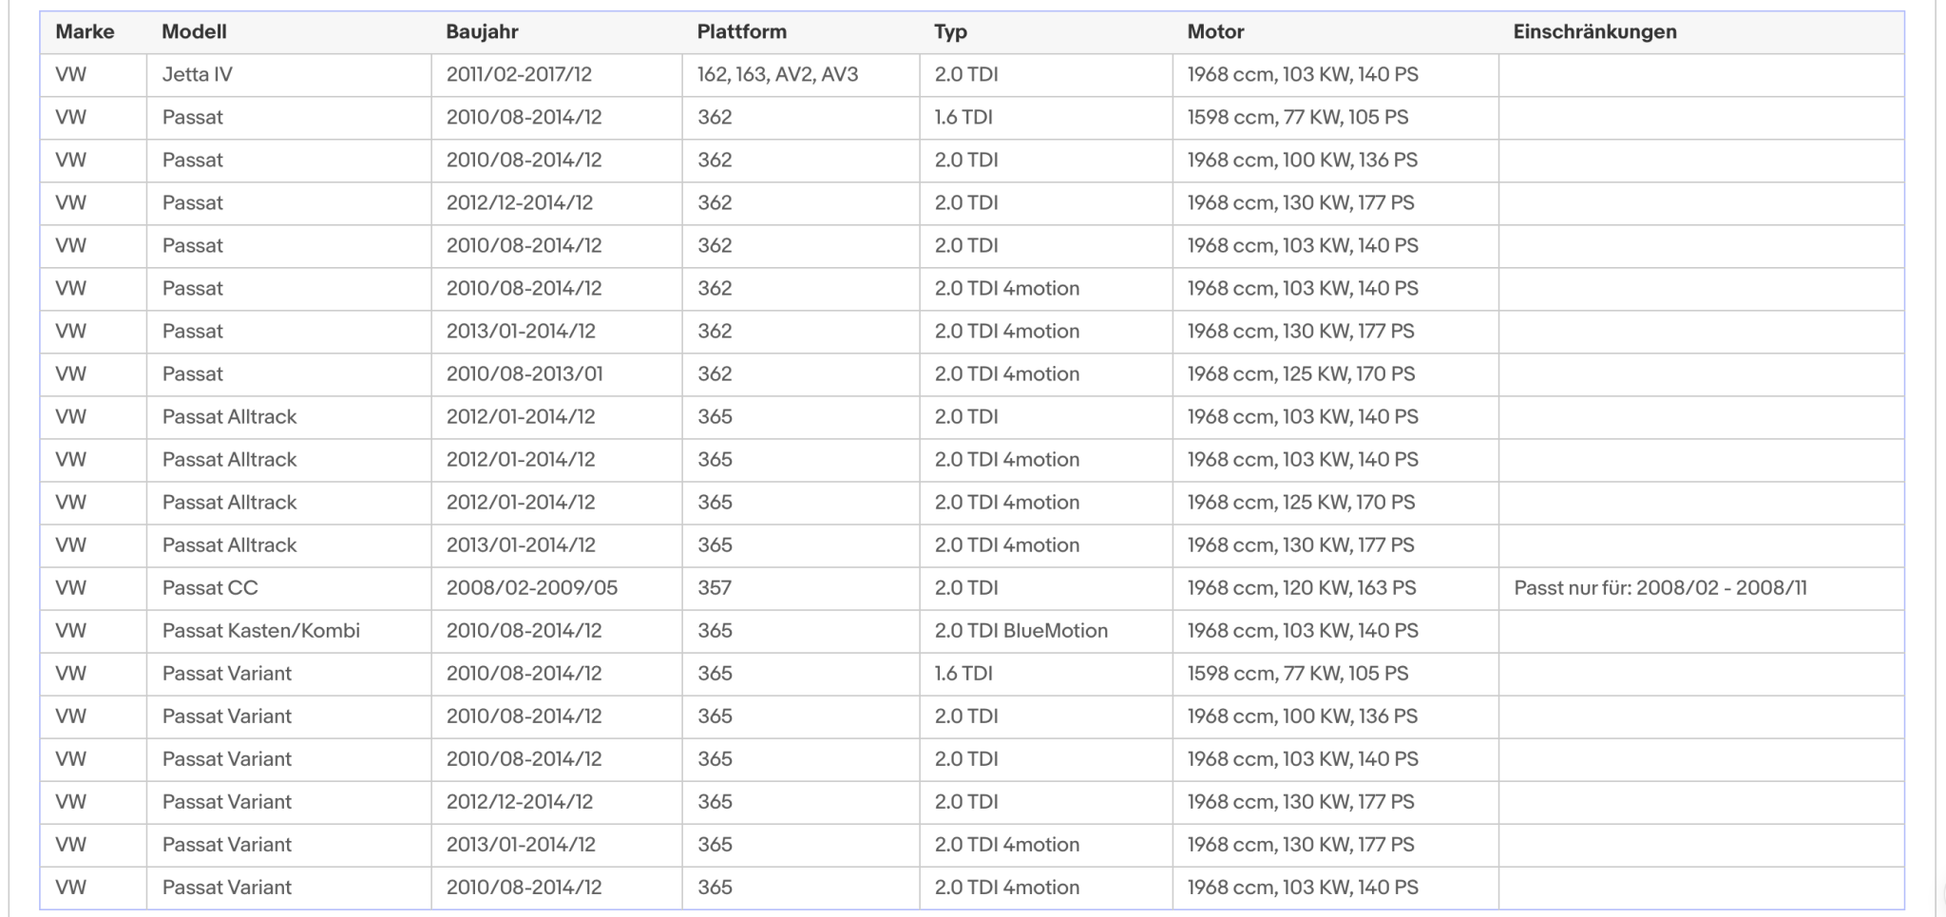Click the Passat Kasten/Kombi model cell
This screenshot has width=1946, height=917.
[x=289, y=631]
